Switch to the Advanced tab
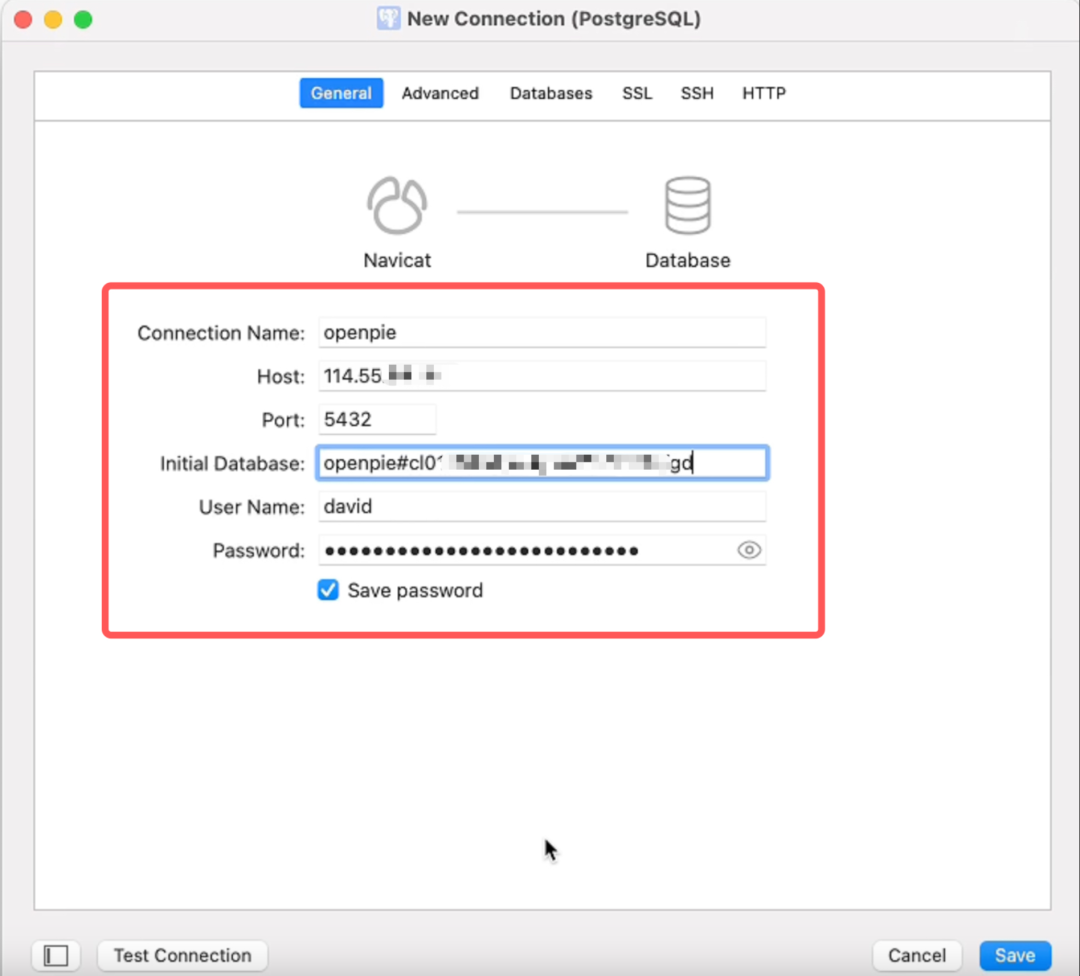This screenshot has width=1080, height=976. (x=440, y=93)
